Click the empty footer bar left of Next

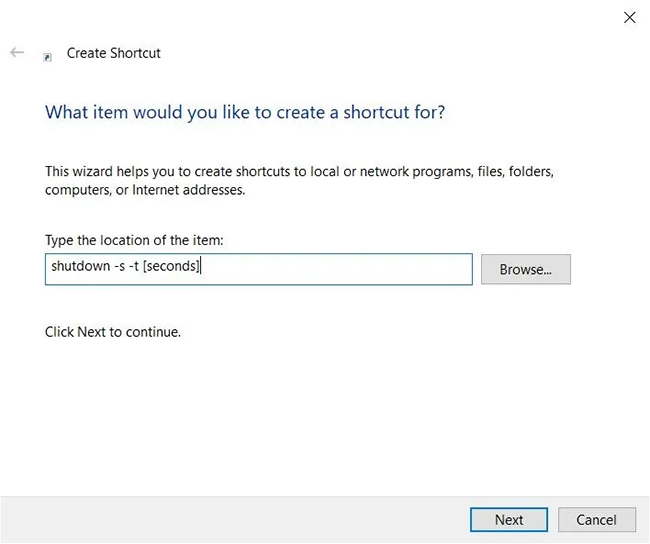coord(230,519)
